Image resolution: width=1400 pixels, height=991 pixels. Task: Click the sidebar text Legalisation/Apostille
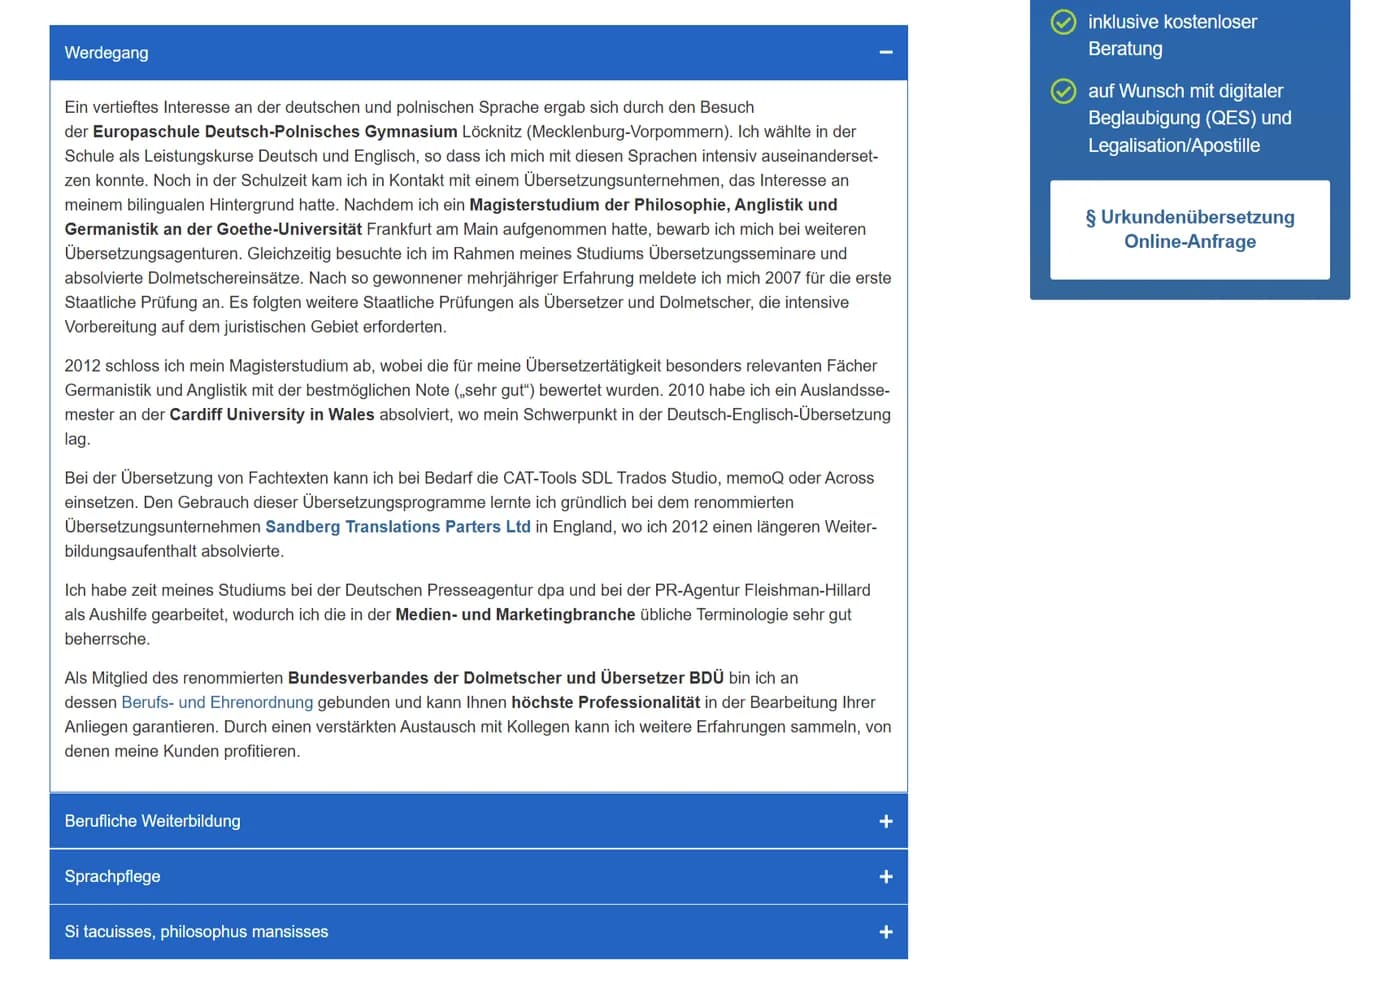point(1174,146)
